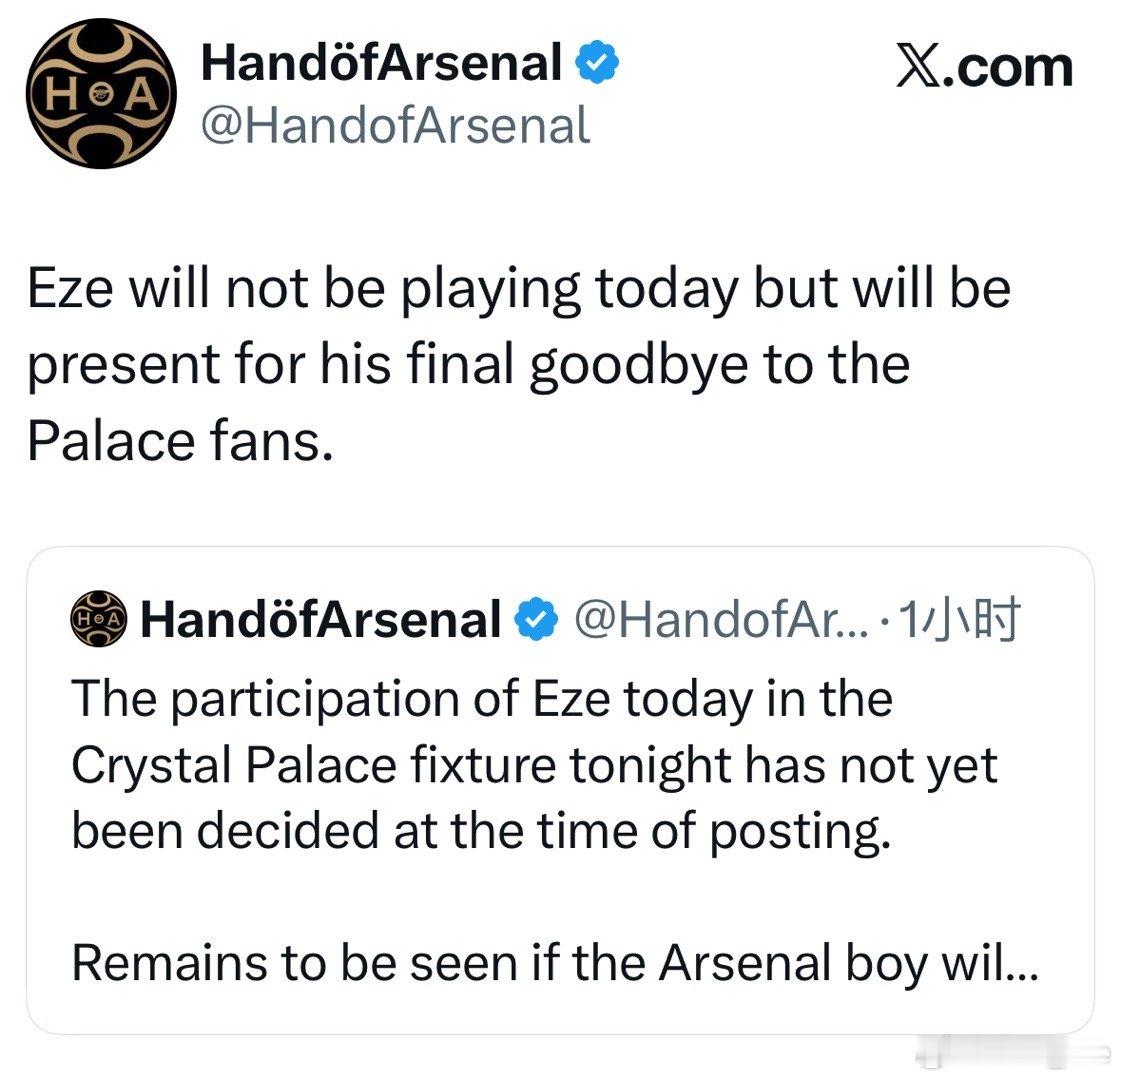Open the X.com logo link
Image resolution: width=1121 pixels, height=1080 pixels.
(984, 67)
